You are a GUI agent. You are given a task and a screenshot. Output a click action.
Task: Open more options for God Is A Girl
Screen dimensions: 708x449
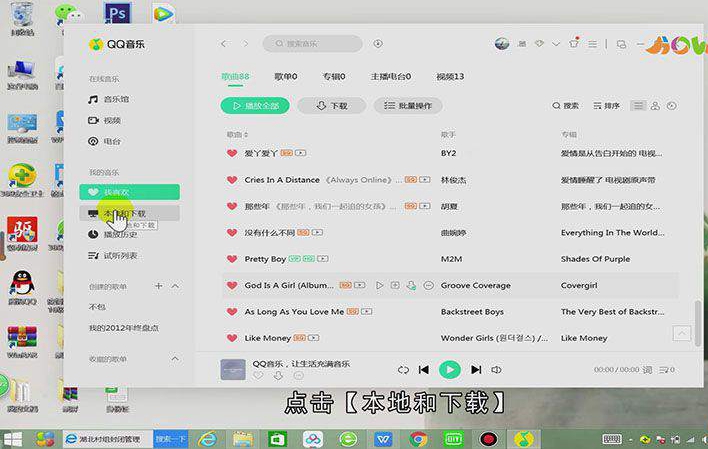click(429, 285)
